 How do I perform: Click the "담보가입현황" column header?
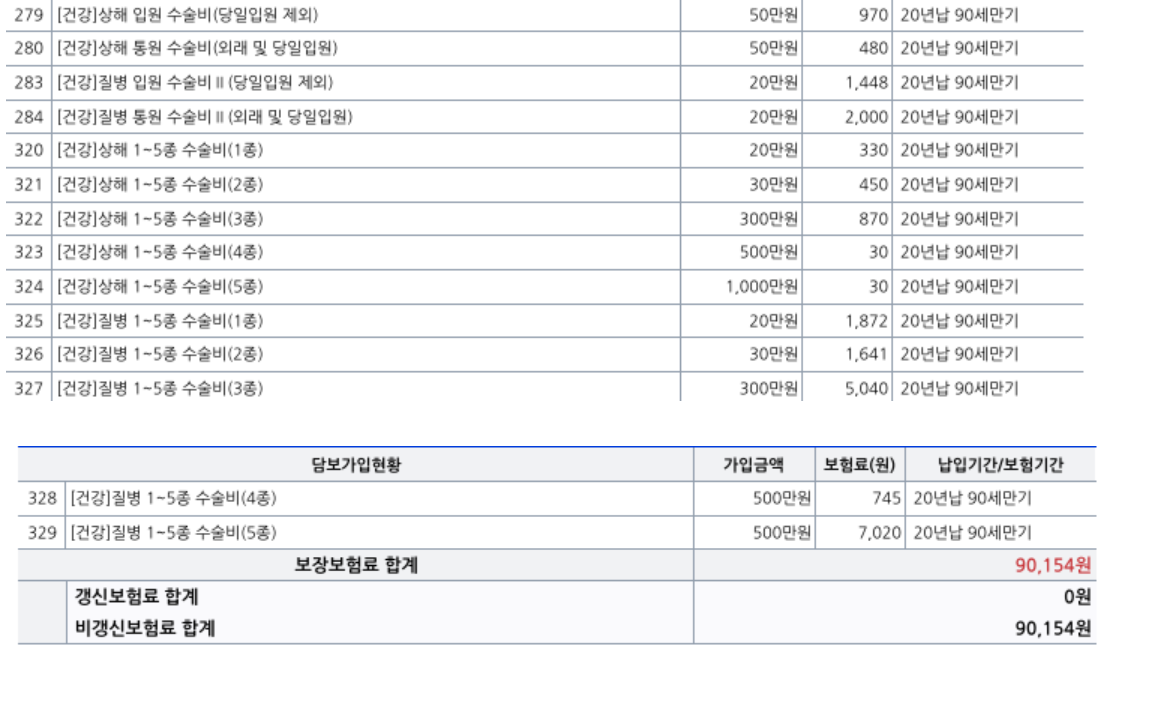(x=356, y=465)
